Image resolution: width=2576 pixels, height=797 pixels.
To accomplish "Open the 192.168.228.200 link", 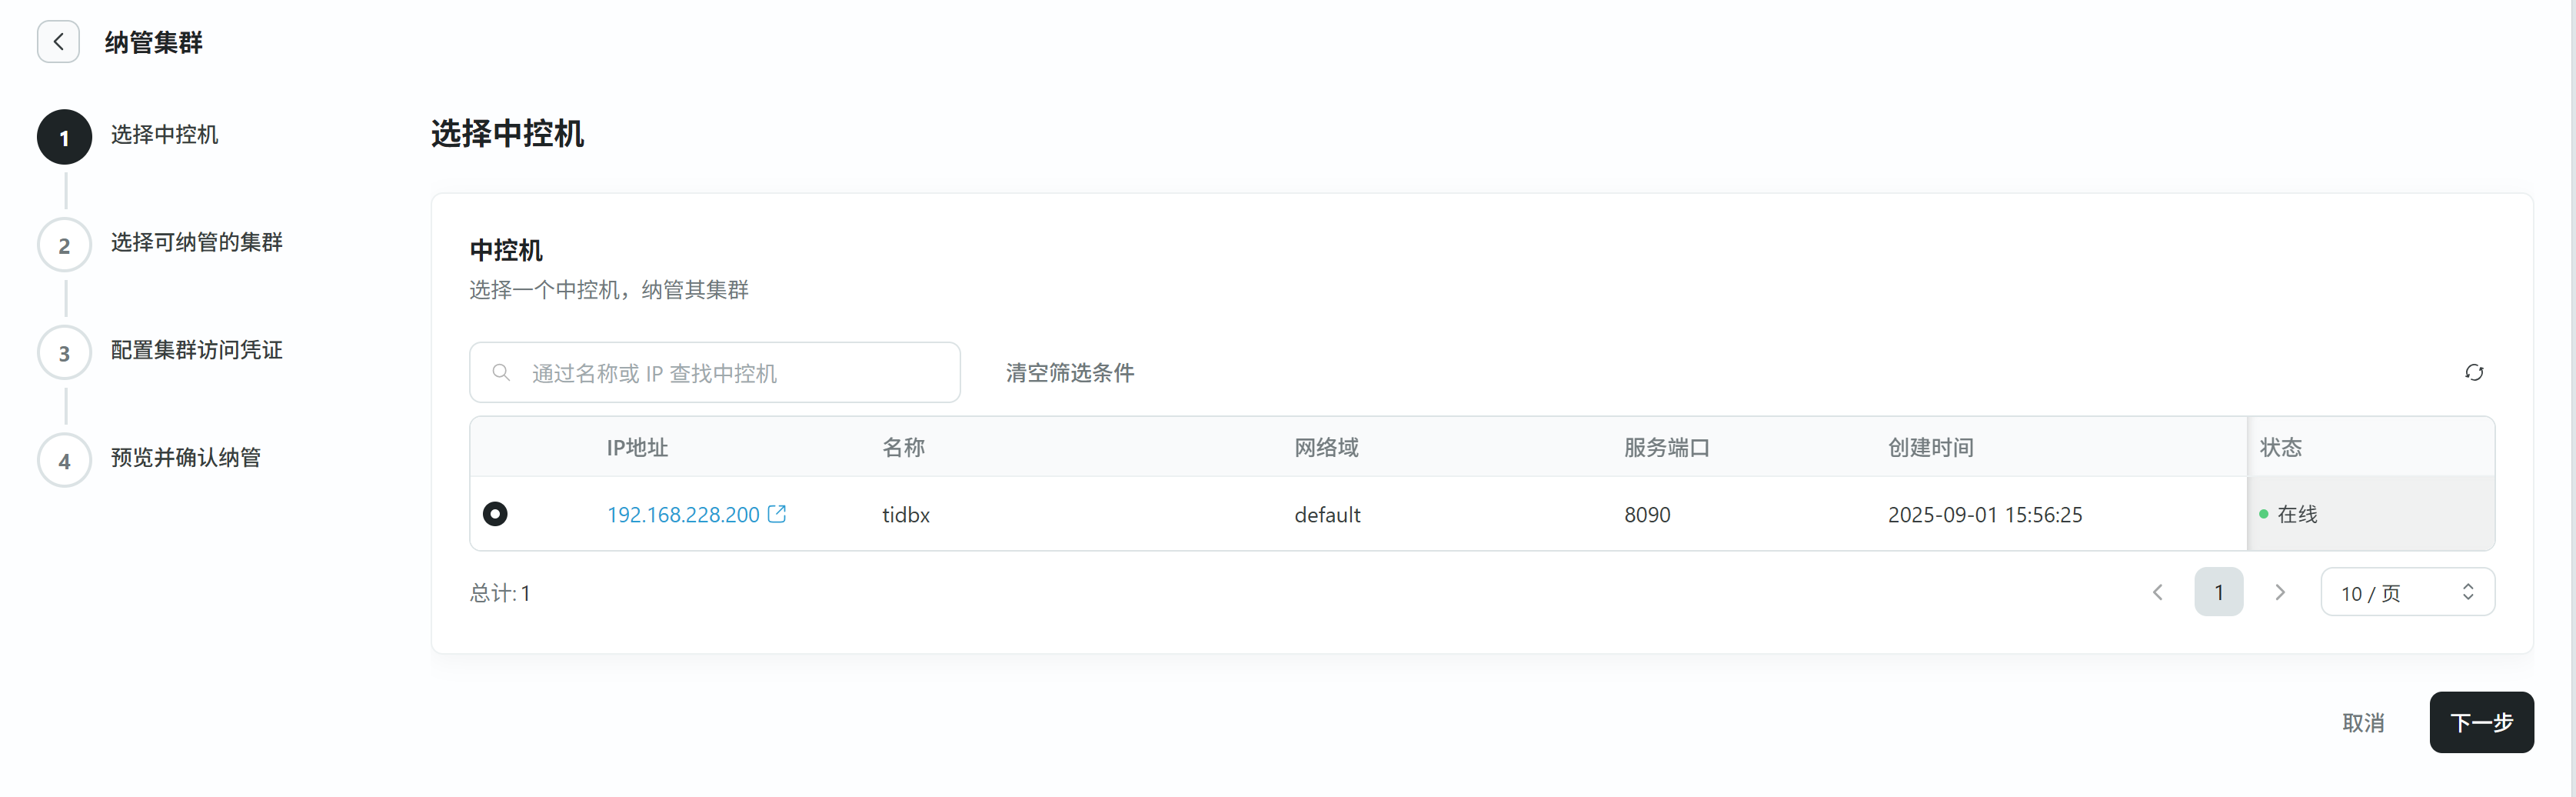I will (x=683, y=515).
